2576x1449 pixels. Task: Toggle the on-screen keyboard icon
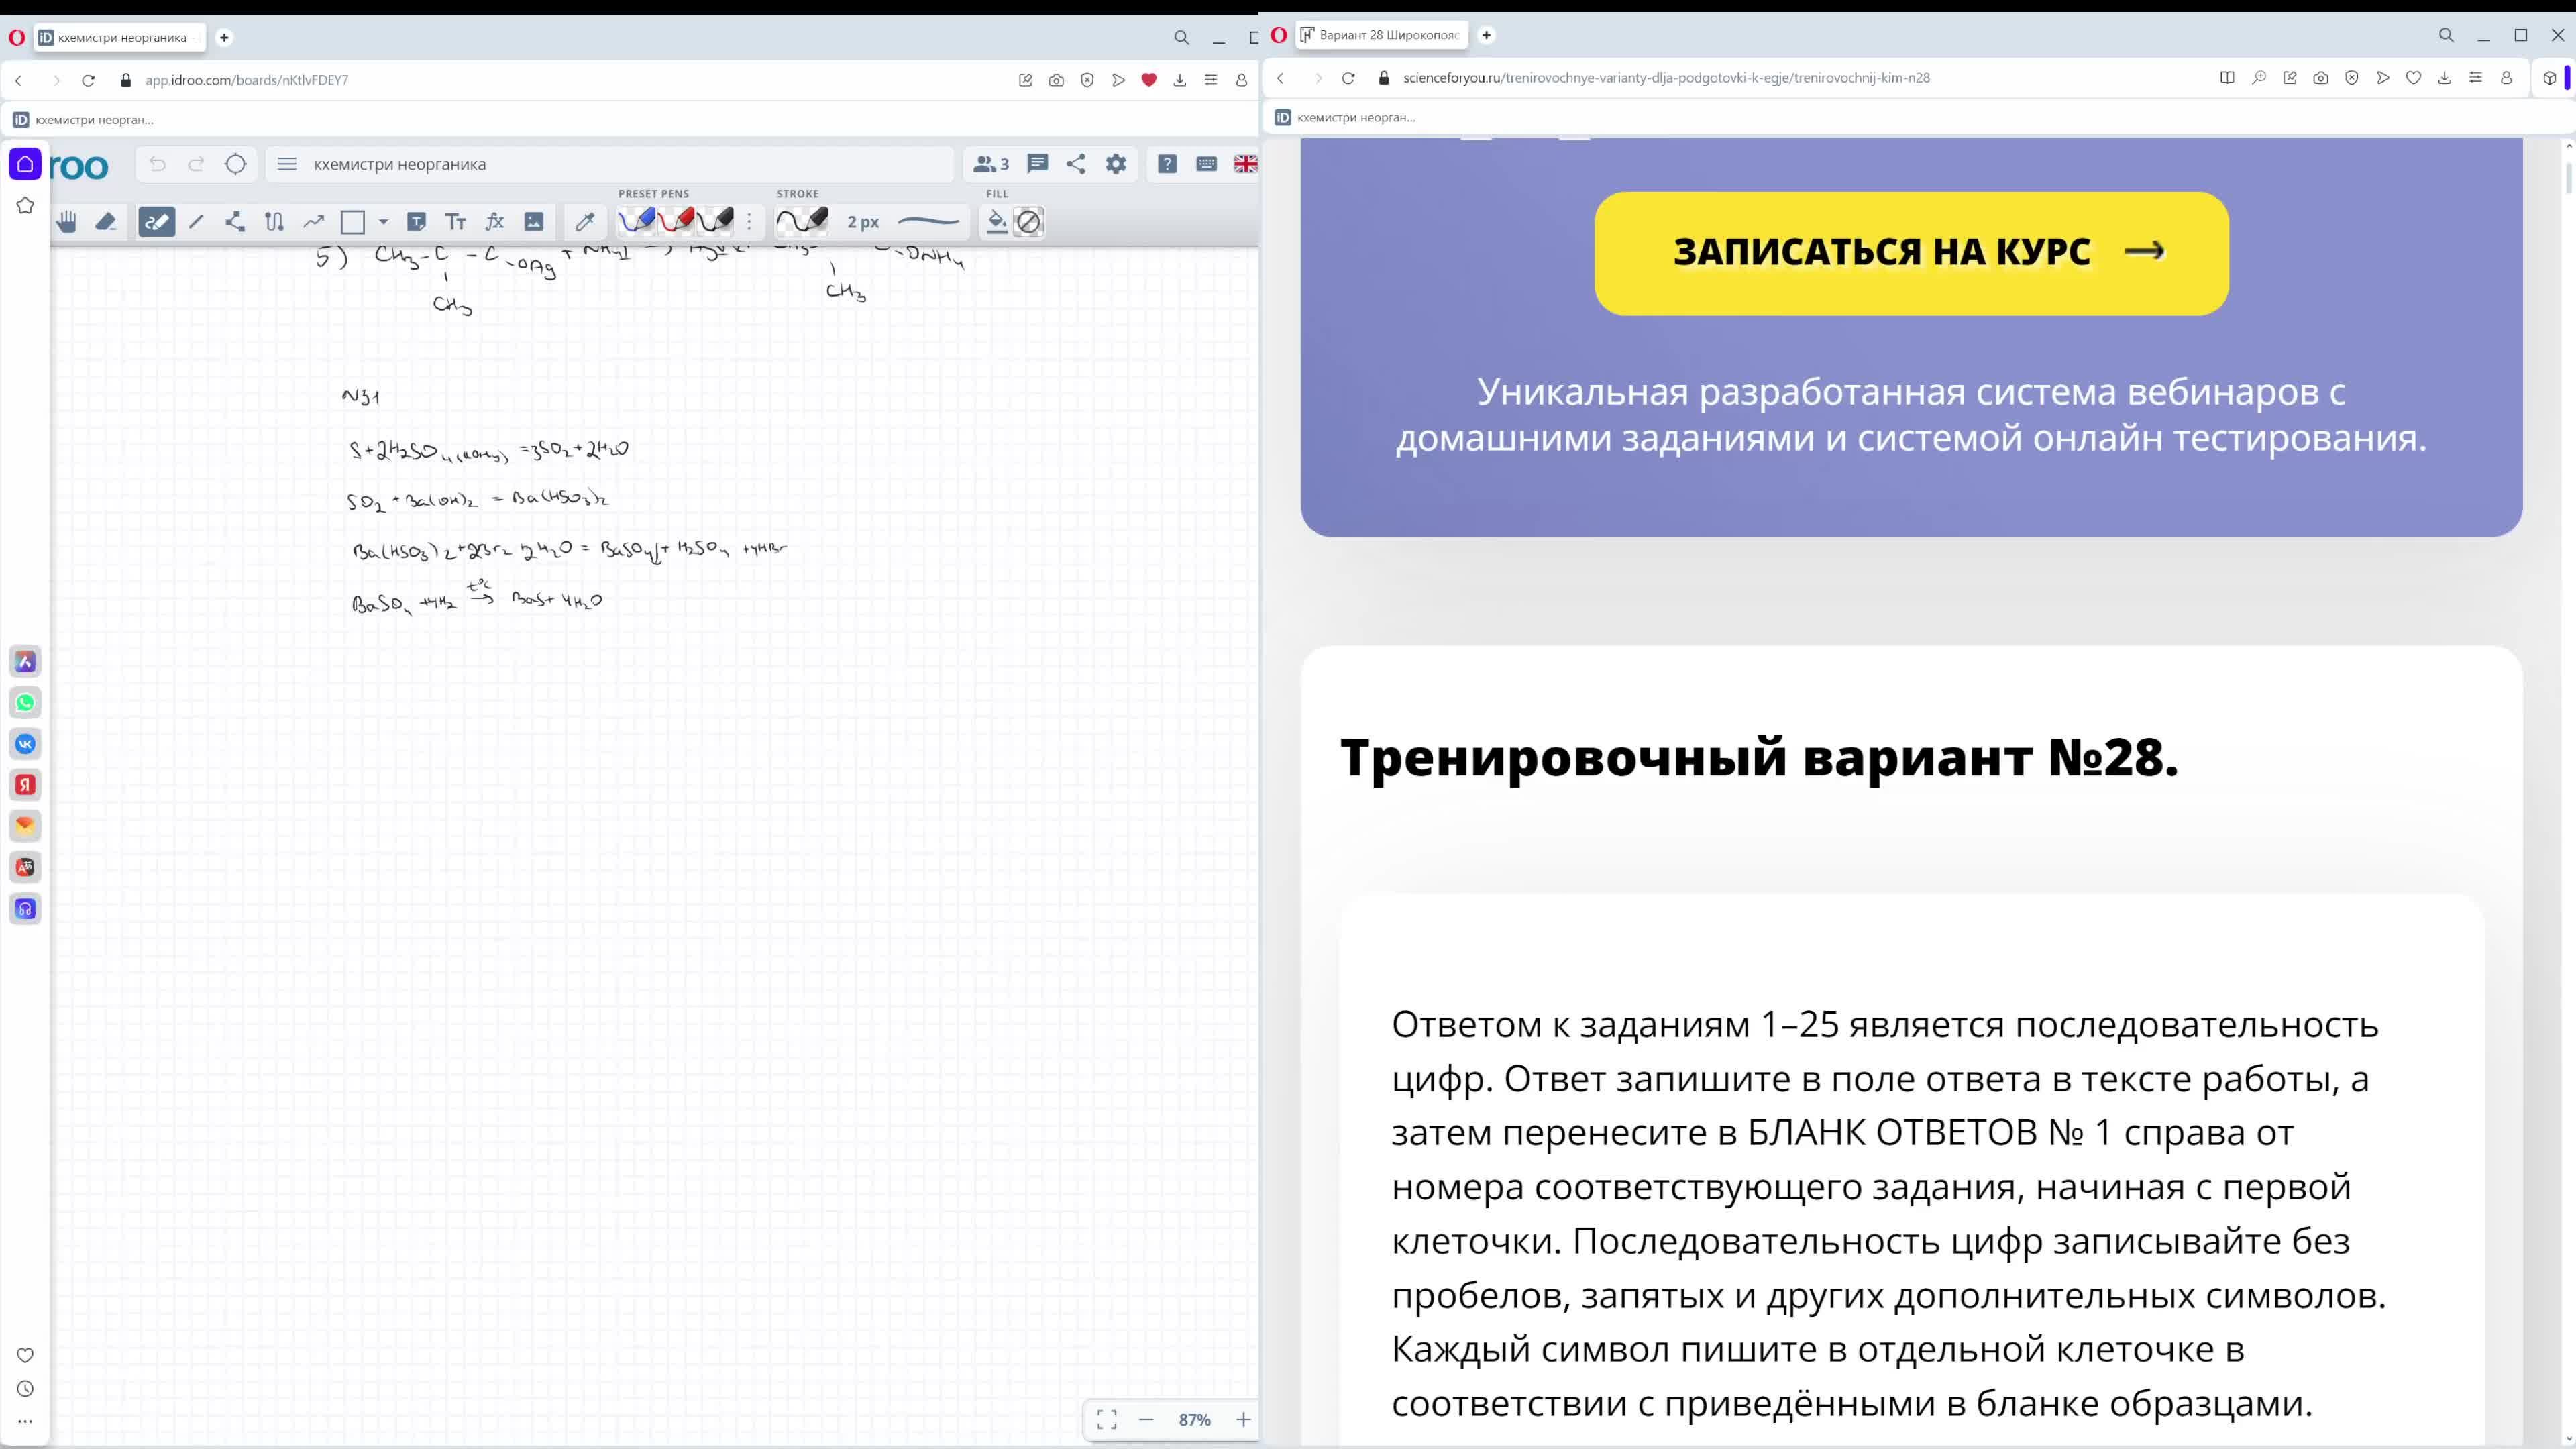click(1206, 164)
